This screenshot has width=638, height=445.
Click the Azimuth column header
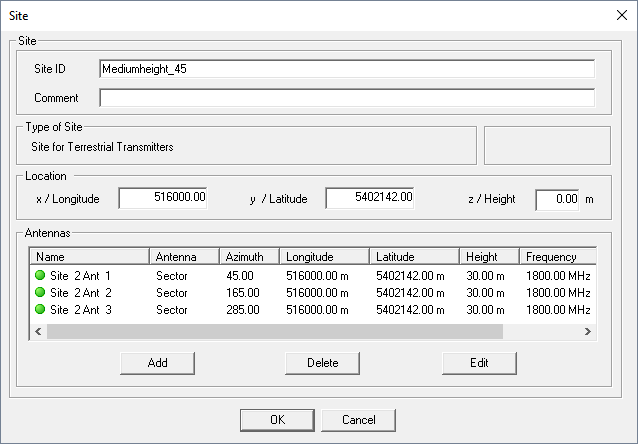coord(248,257)
